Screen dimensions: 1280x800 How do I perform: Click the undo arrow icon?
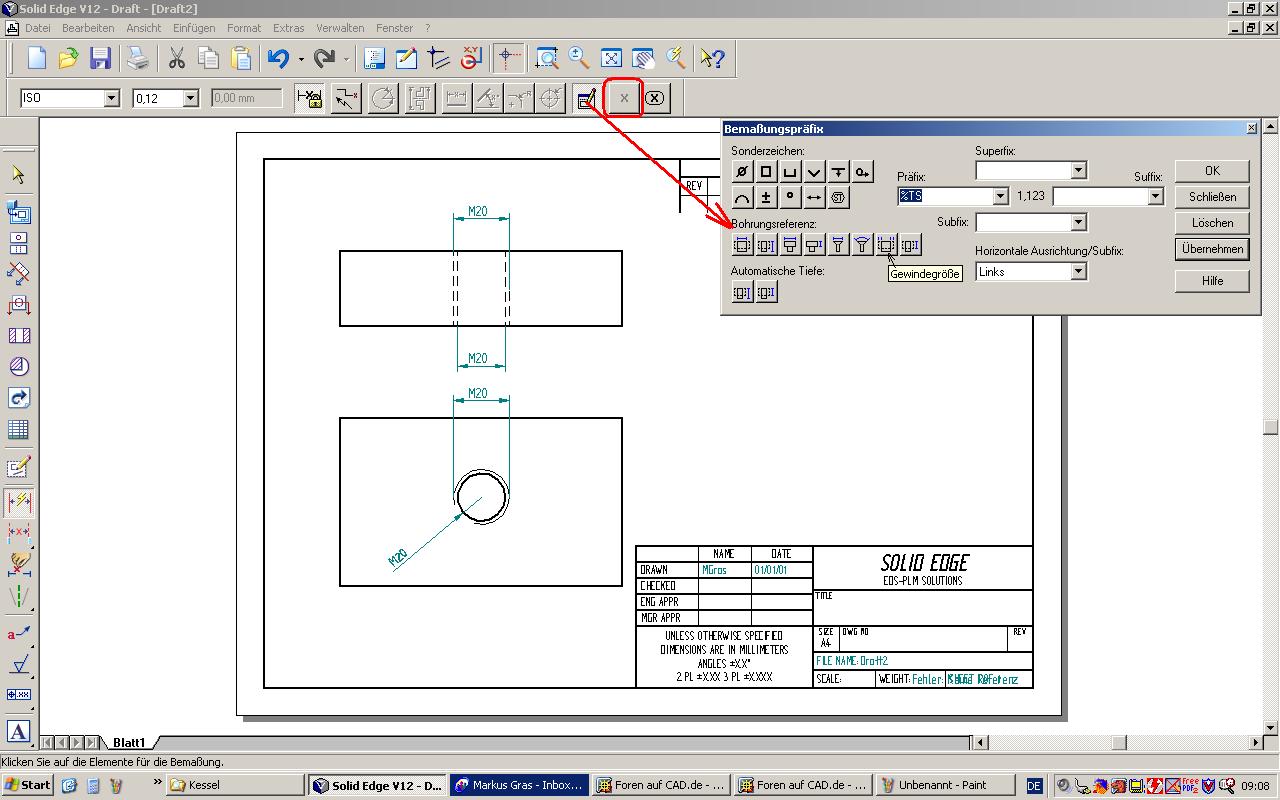(278, 58)
